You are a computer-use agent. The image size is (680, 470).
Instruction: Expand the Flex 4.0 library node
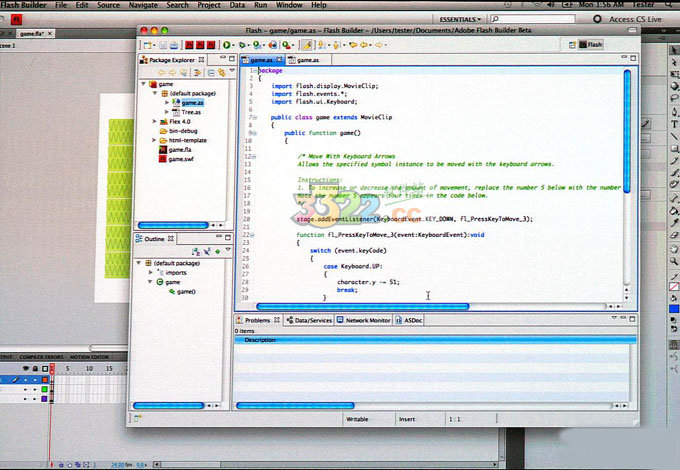[154, 121]
